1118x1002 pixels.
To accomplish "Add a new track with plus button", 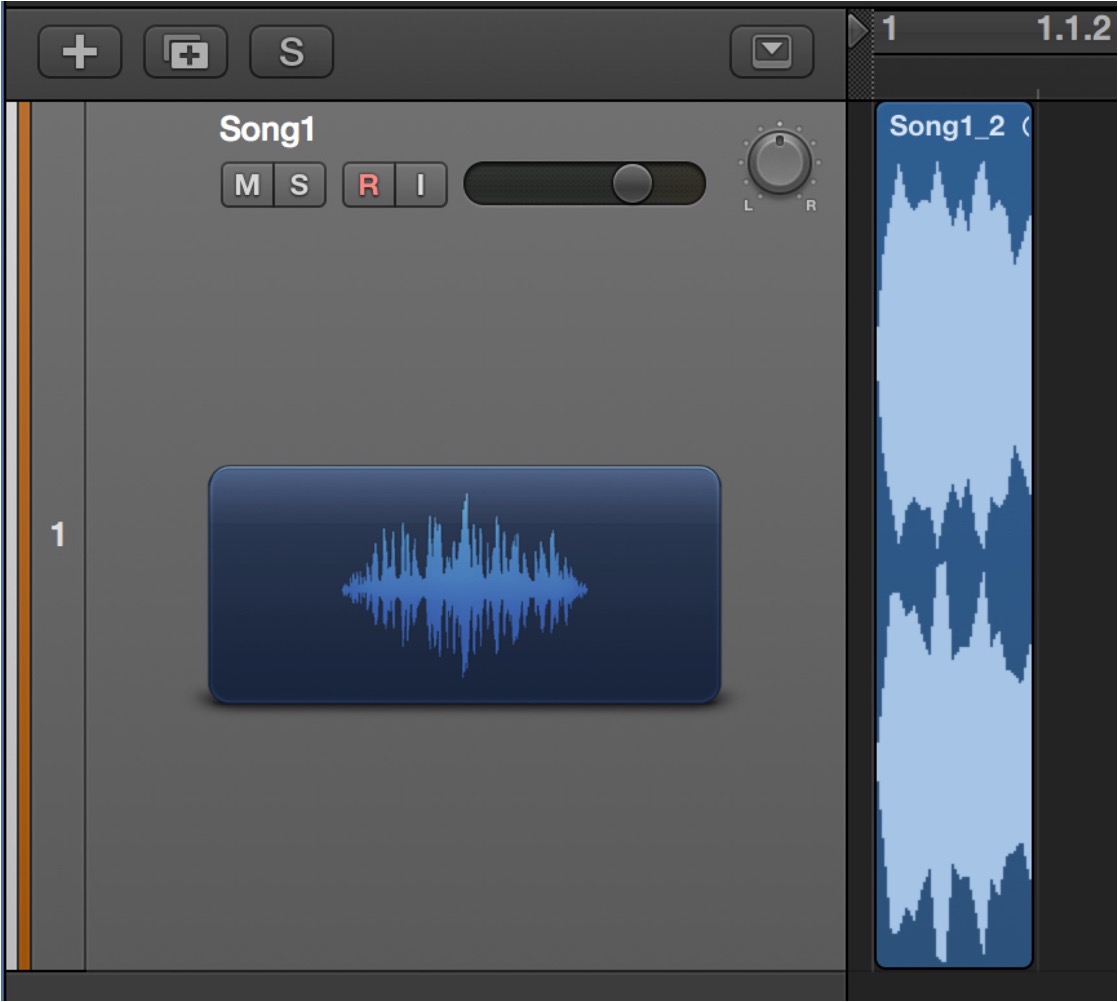I will [x=80, y=51].
